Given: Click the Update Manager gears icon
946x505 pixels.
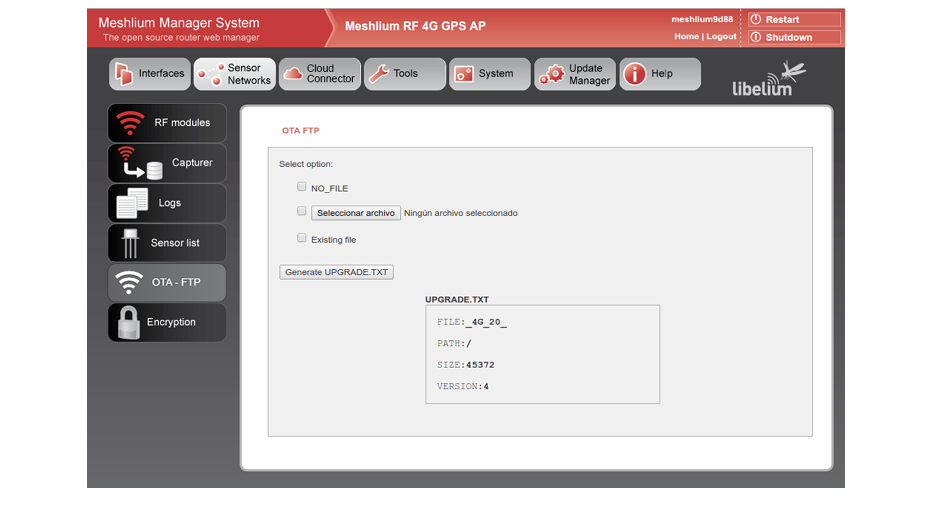Looking at the screenshot, I should pos(551,74).
